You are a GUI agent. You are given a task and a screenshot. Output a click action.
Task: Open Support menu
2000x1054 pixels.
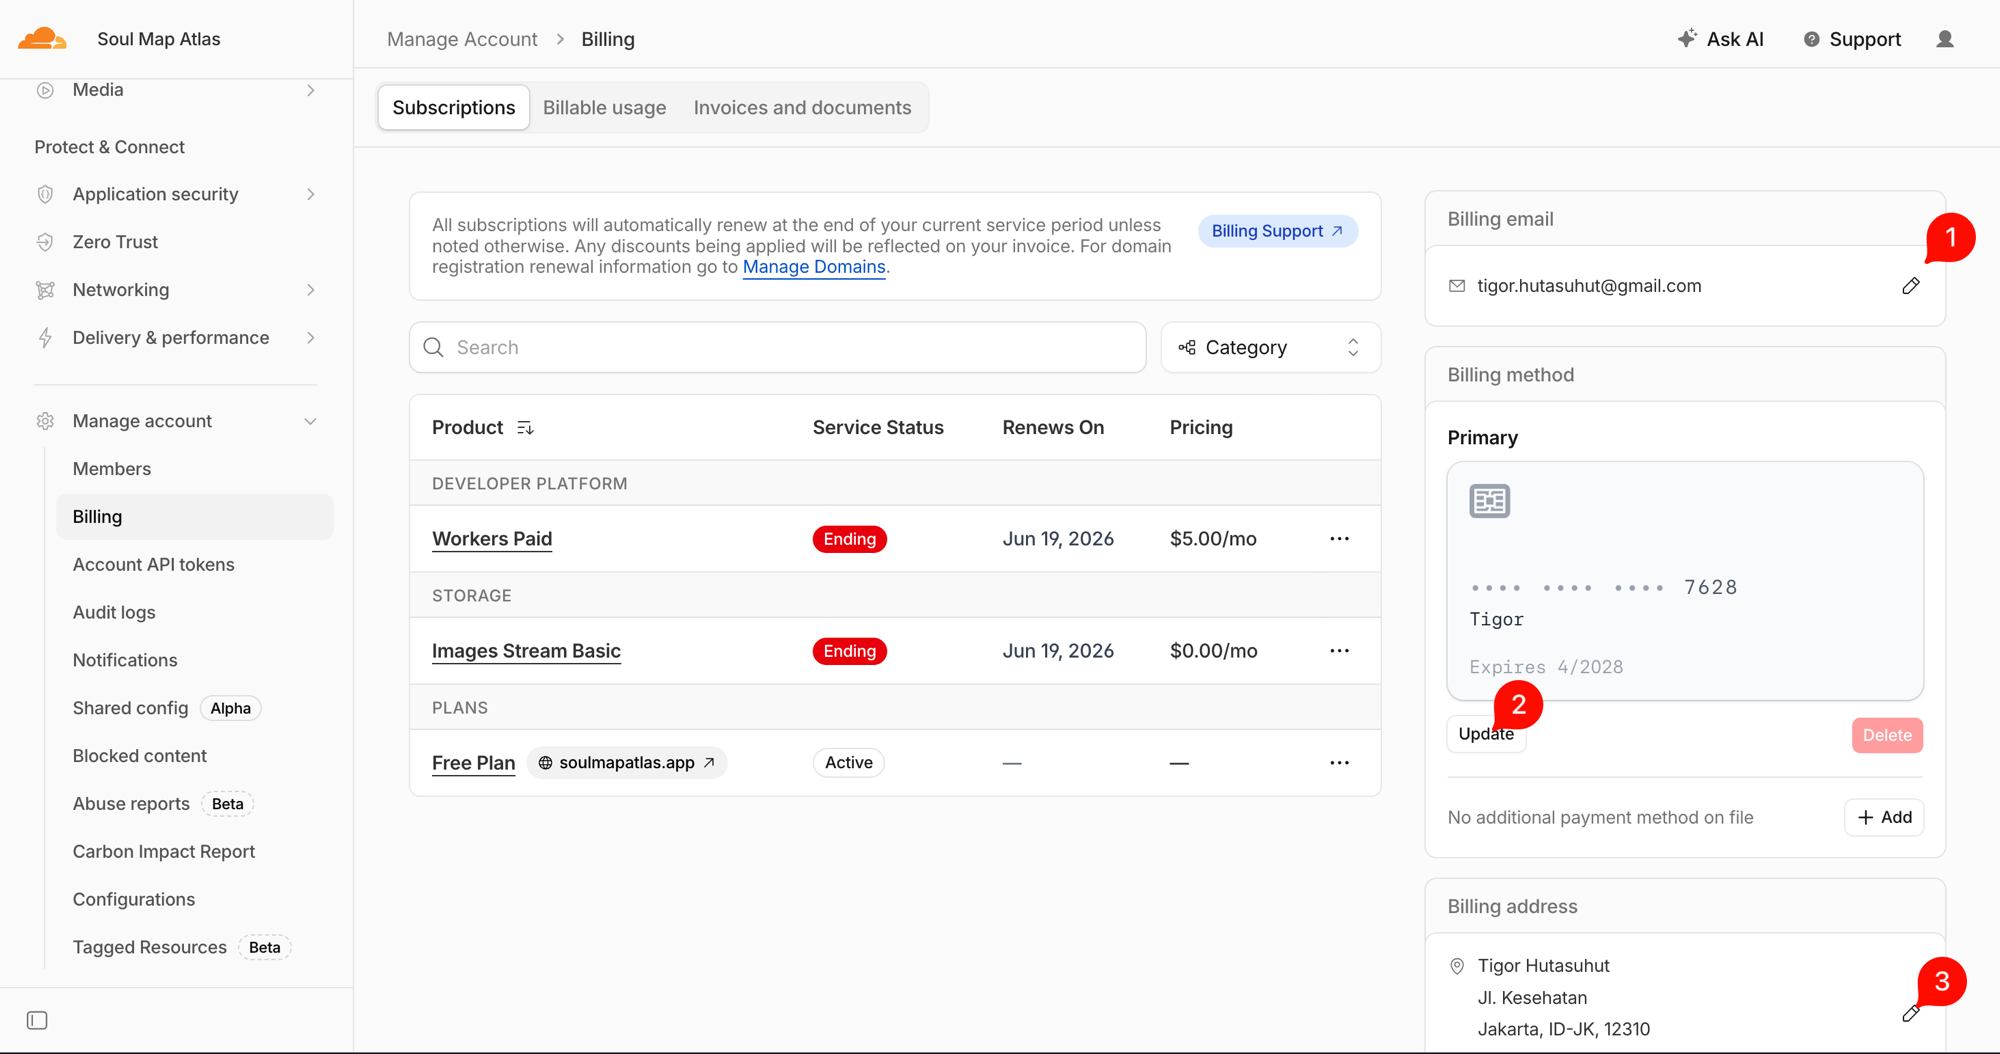[1852, 39]
